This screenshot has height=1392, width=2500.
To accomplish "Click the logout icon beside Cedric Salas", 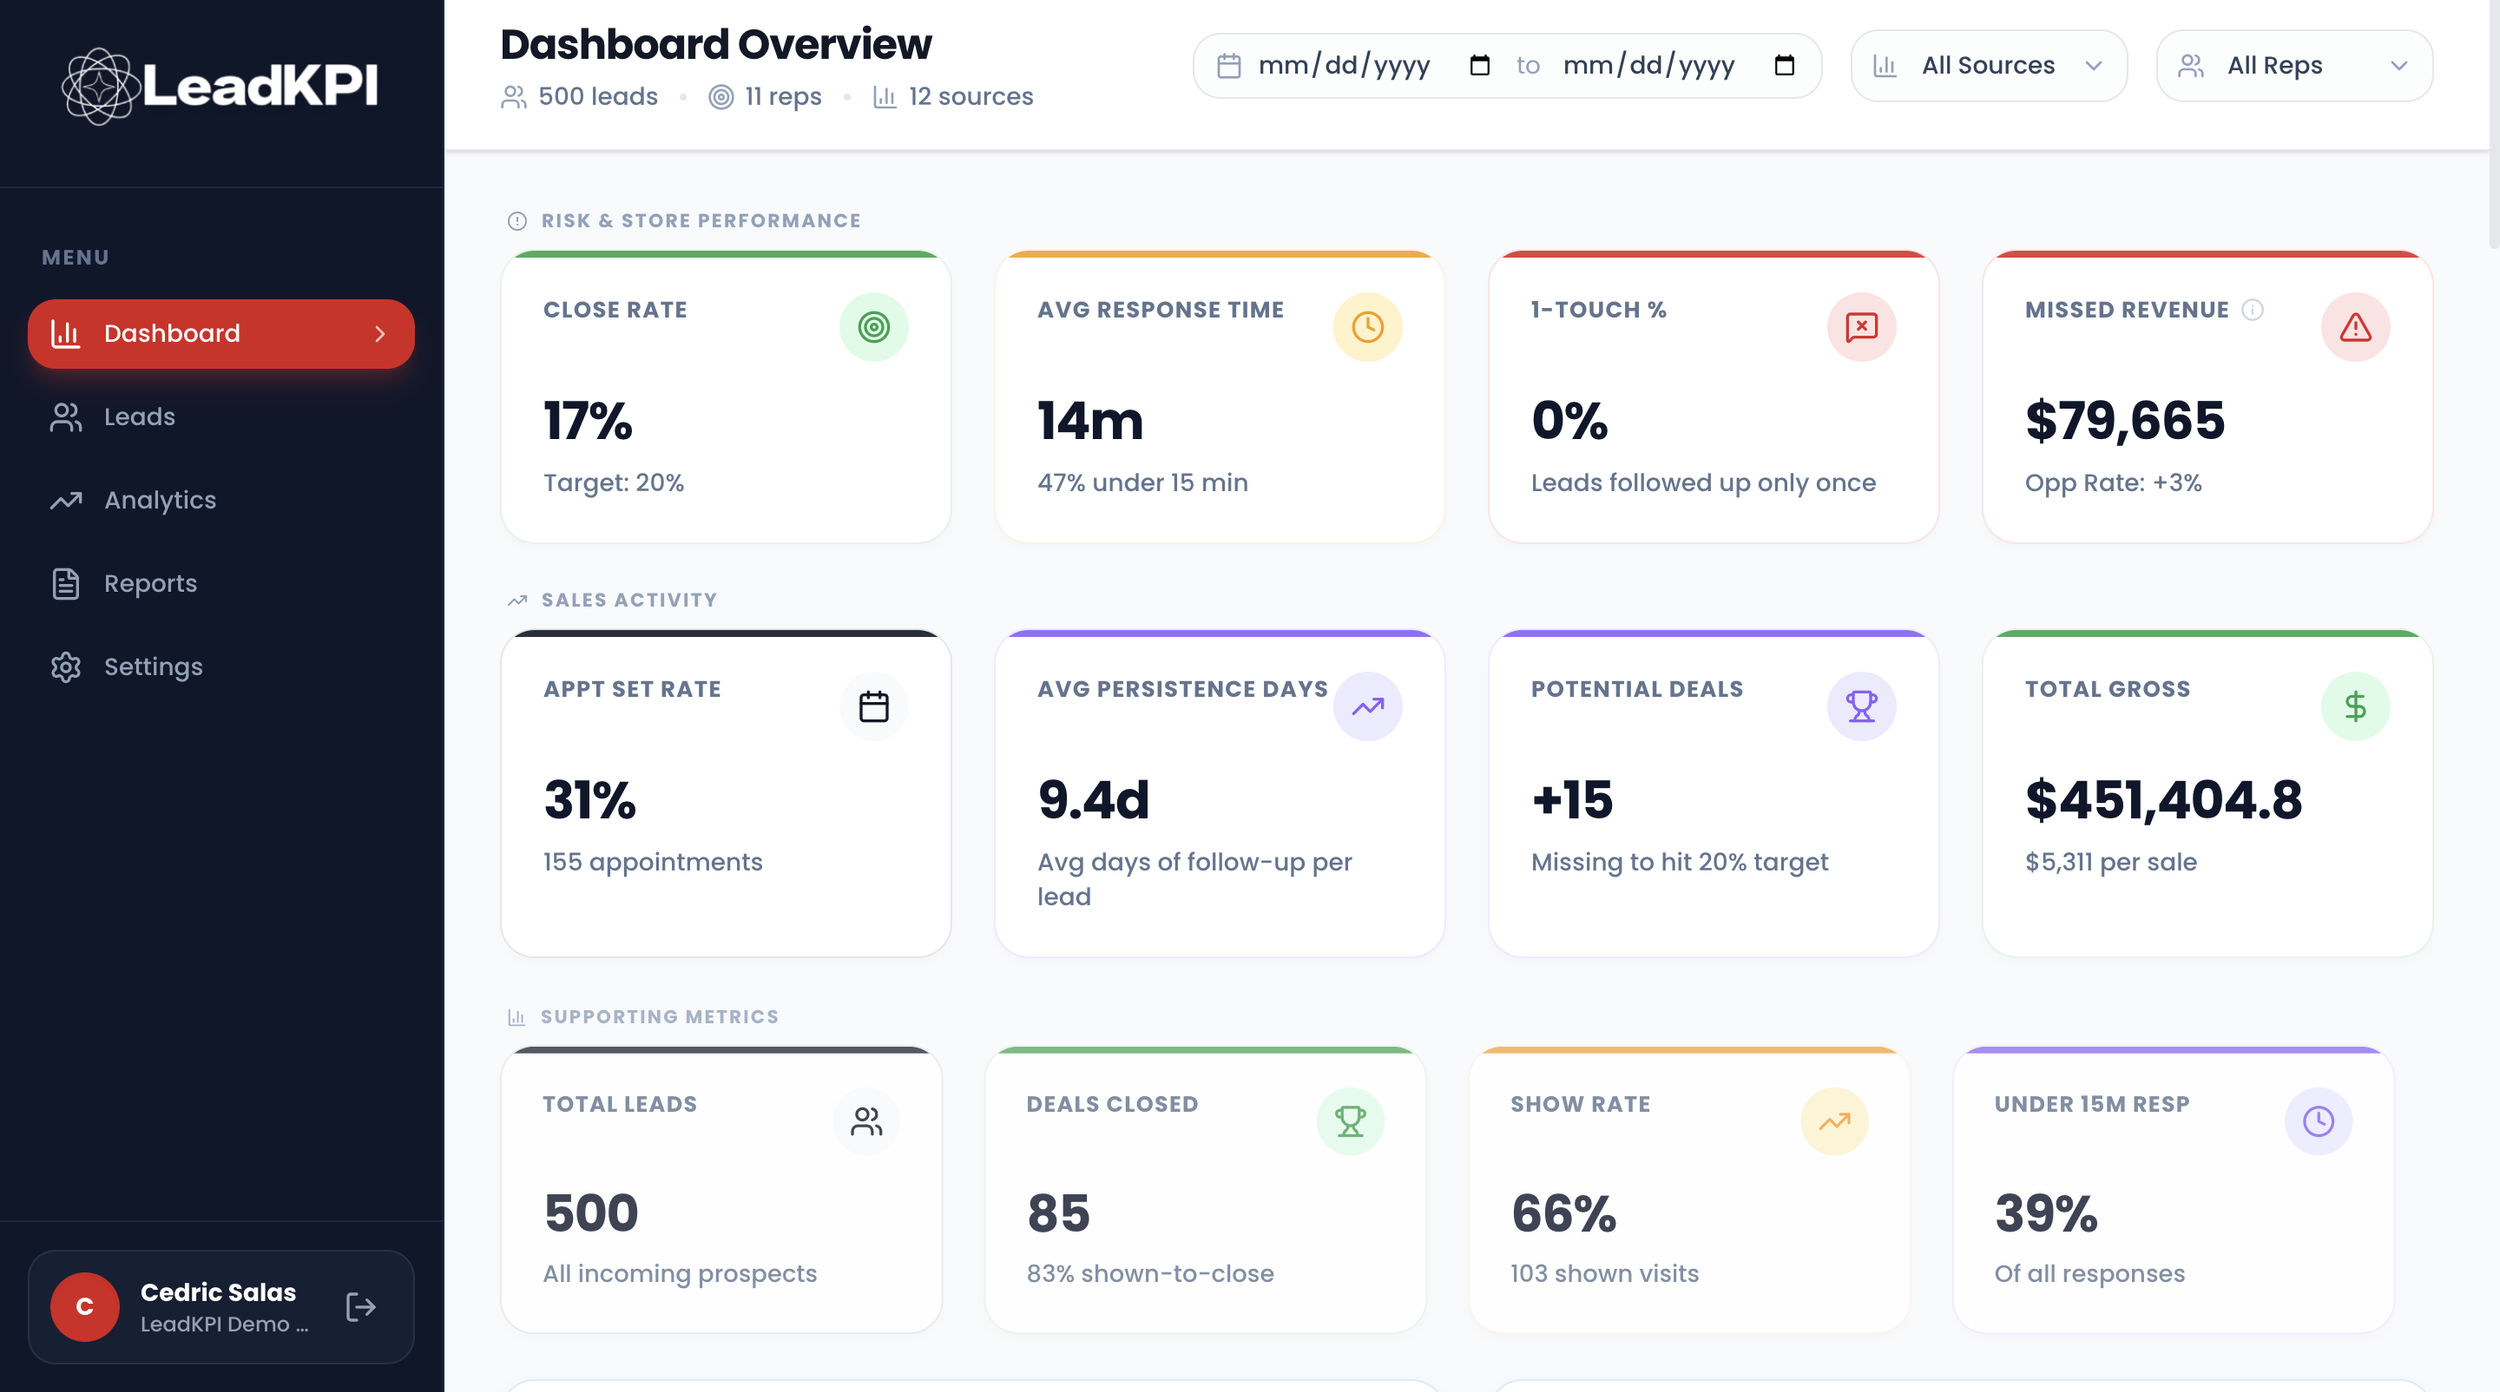I will coord(360,1307).
